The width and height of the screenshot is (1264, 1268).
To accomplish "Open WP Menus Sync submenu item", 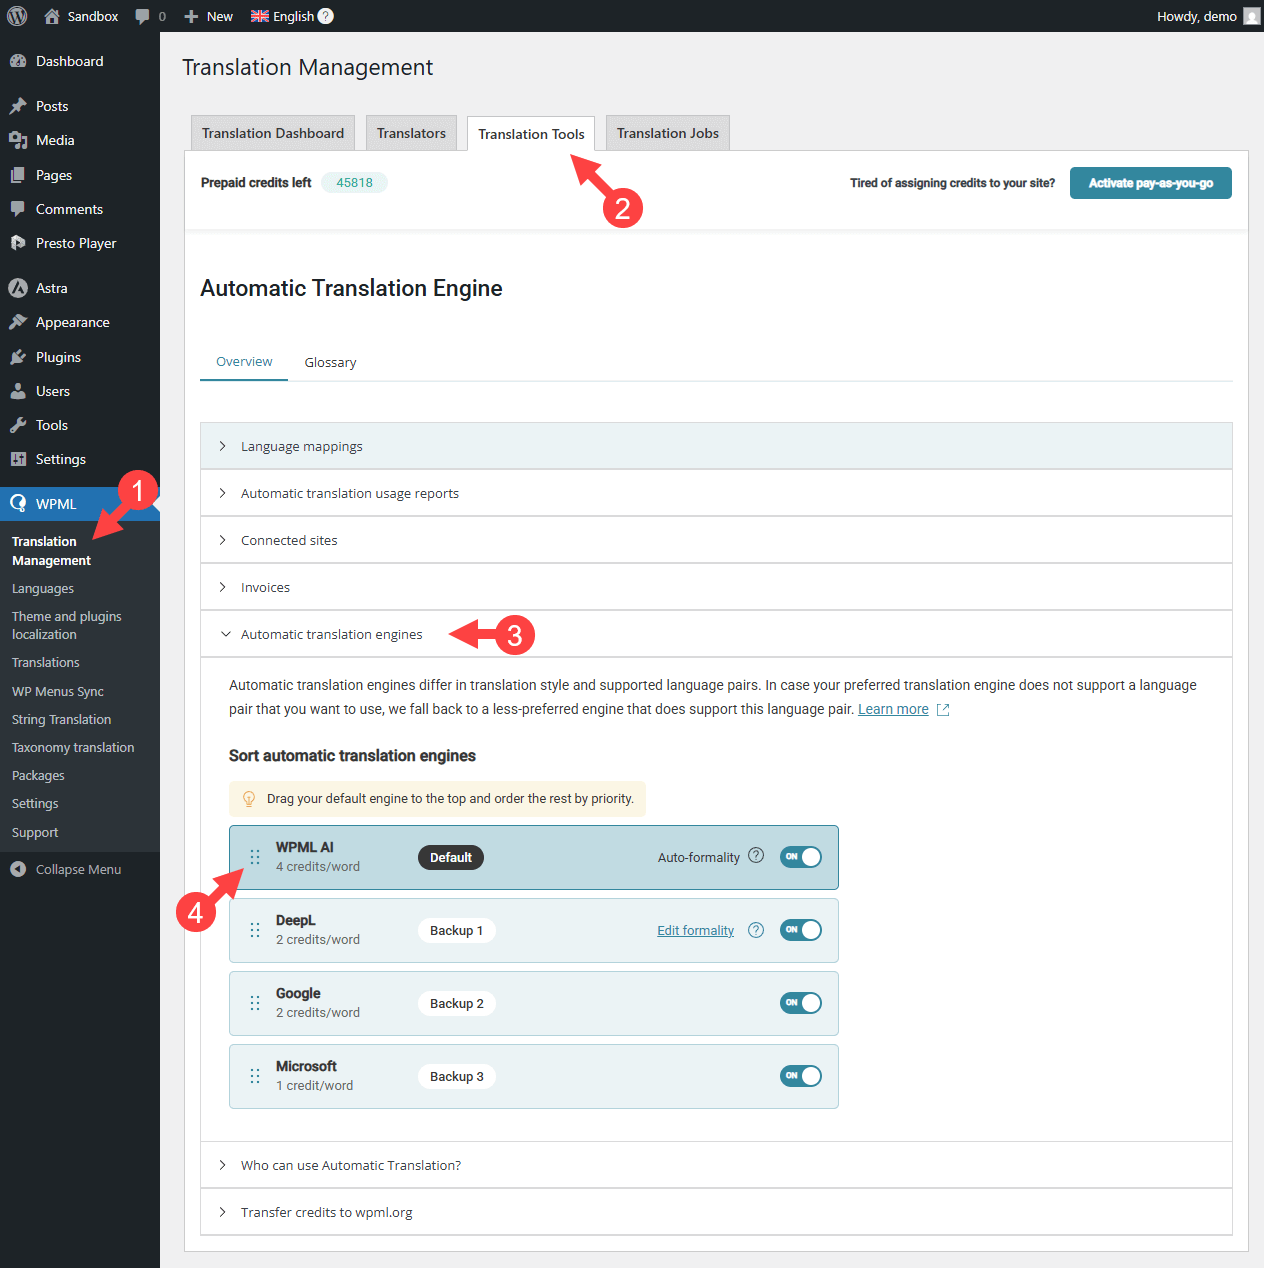I will (x=57, y=692).
